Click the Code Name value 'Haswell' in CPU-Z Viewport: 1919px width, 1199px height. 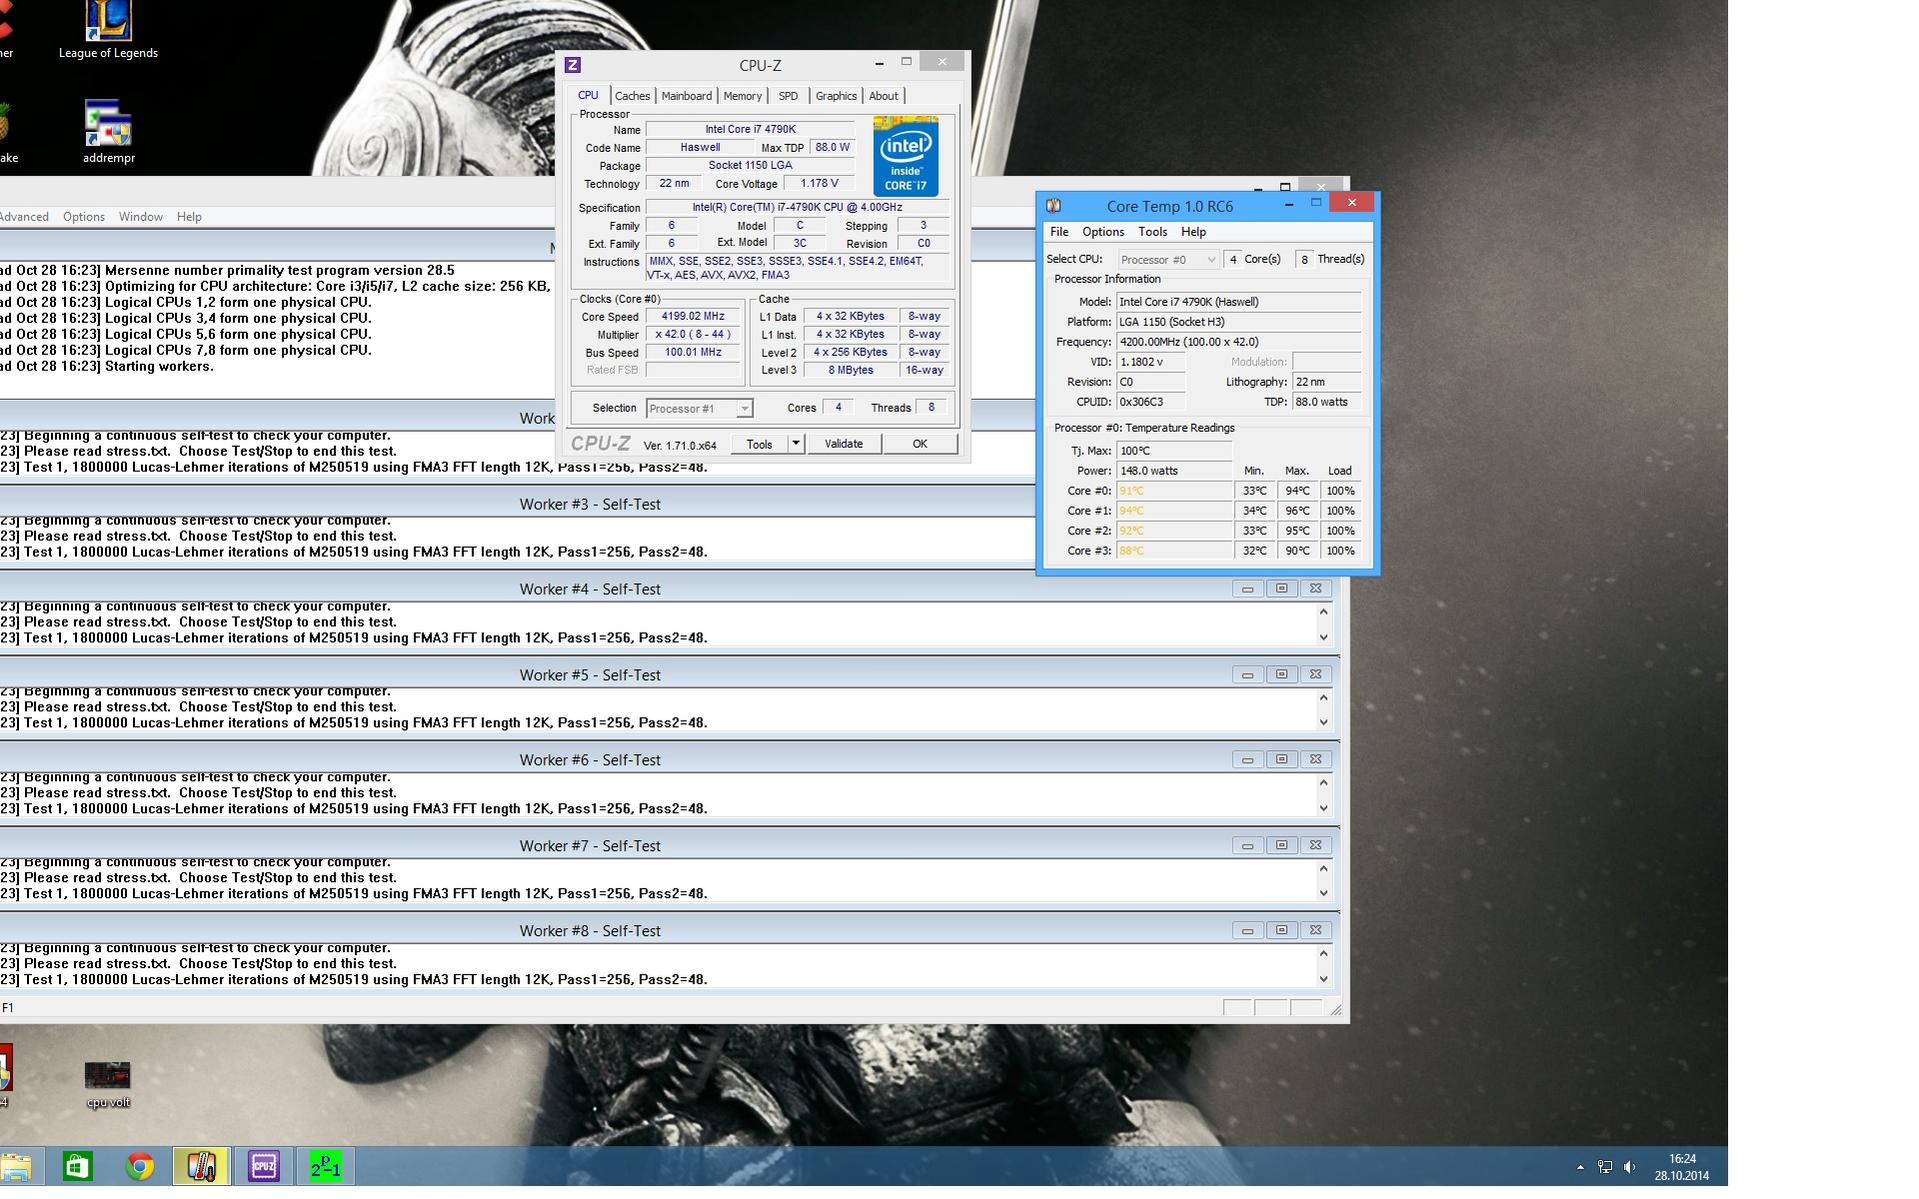tap(700, 147)
